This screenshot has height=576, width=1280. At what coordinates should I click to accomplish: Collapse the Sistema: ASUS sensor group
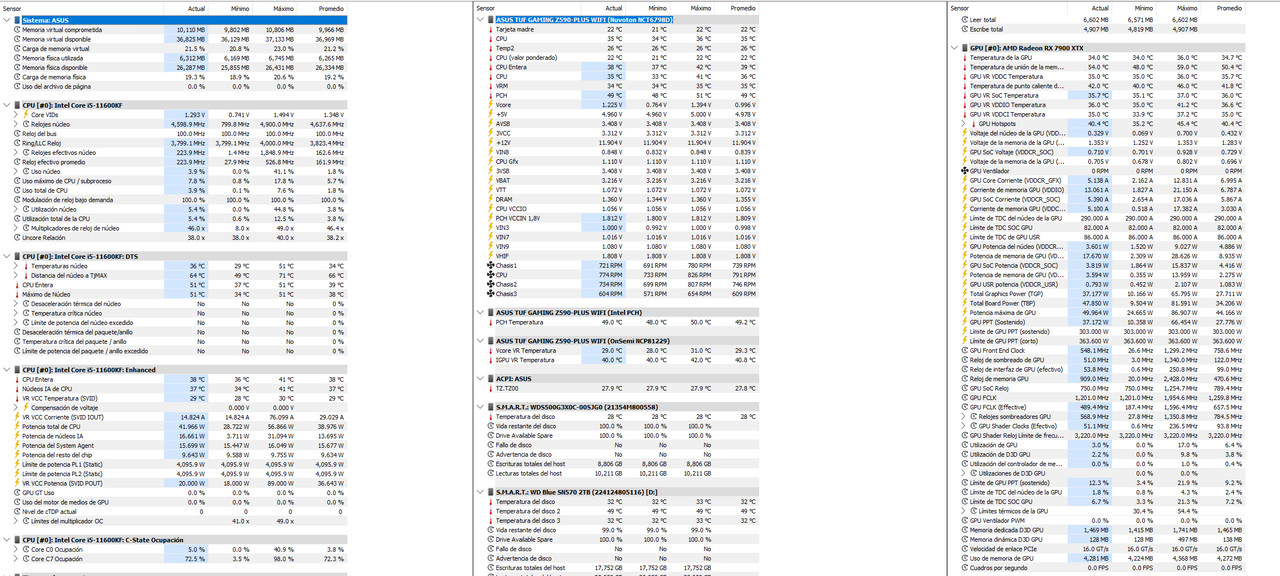(x=5, y=20)
